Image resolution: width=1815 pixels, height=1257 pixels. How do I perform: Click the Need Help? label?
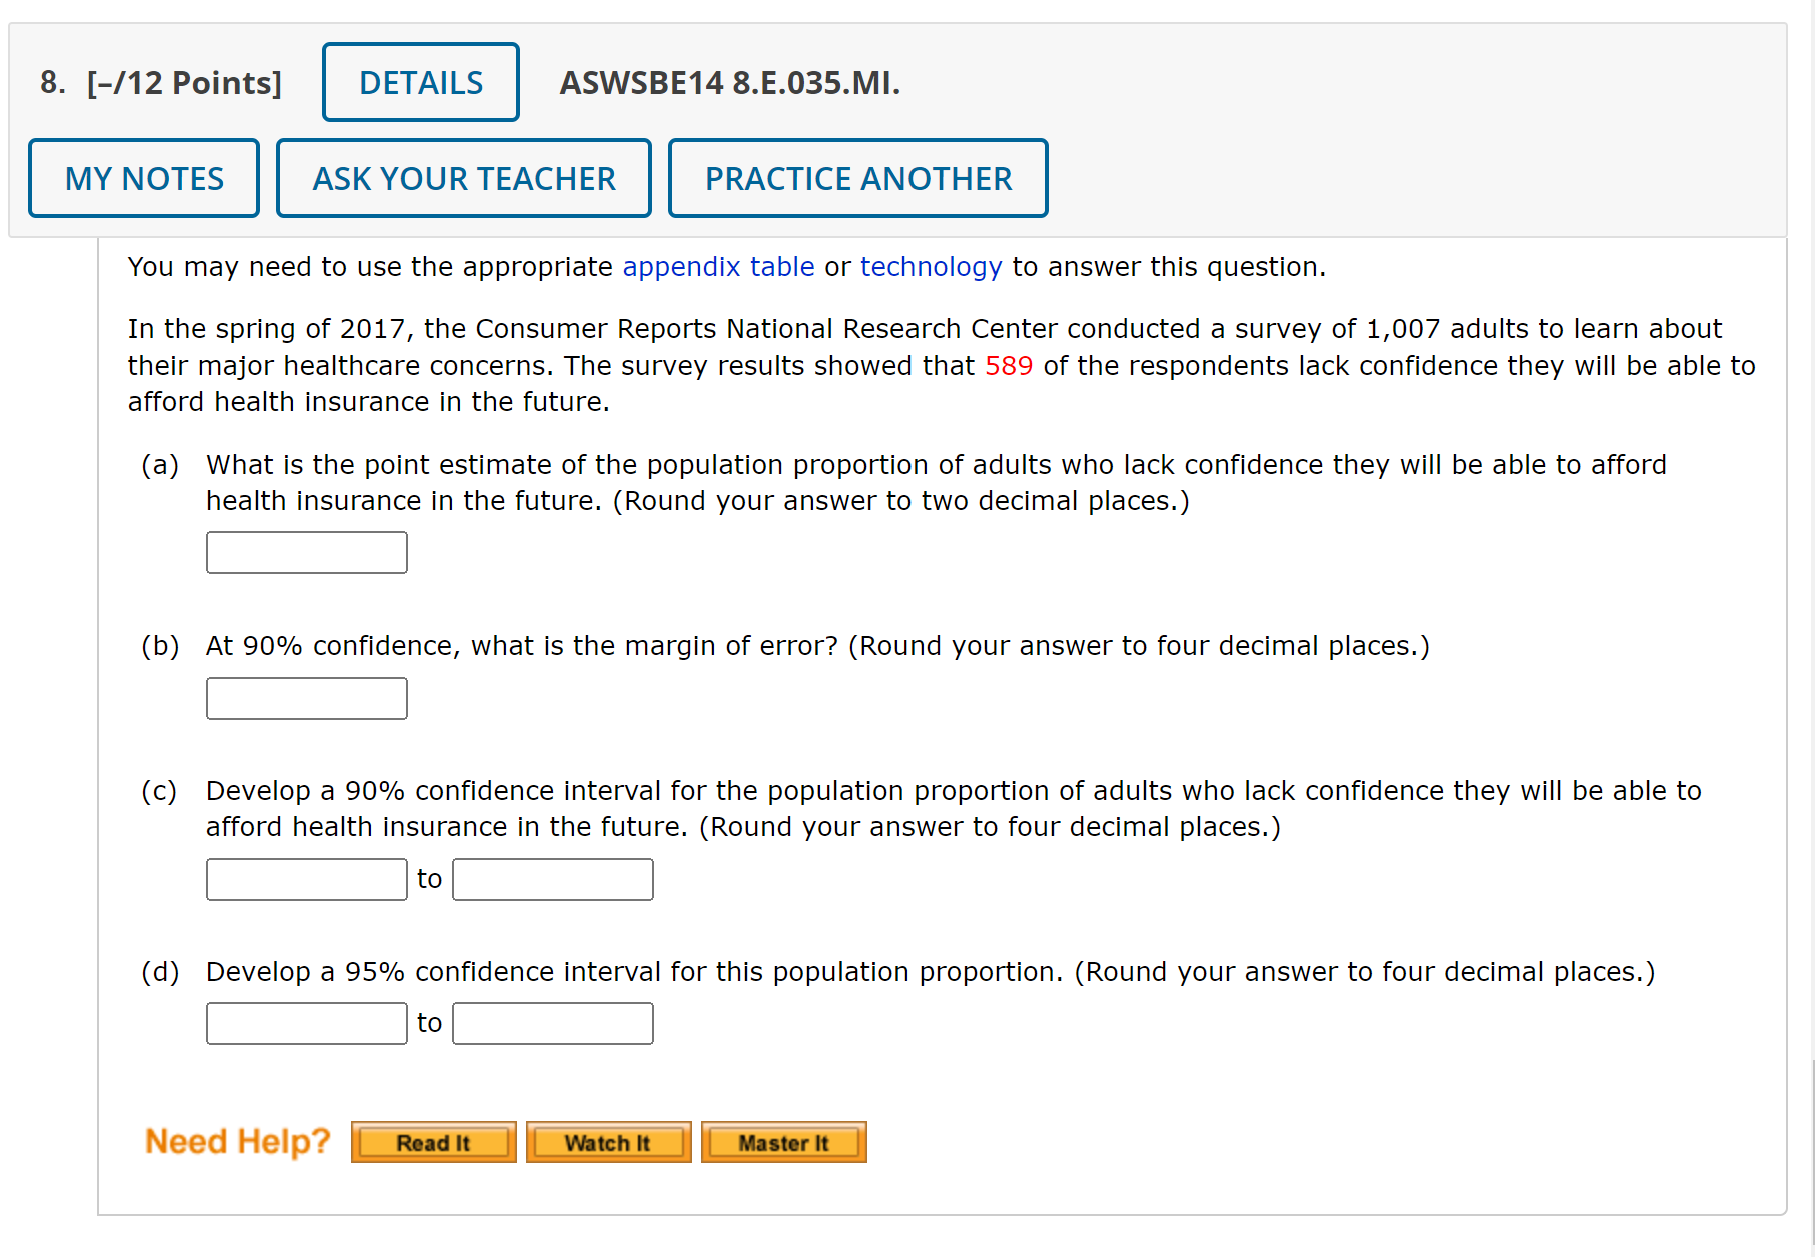[x=236, y=1140]
